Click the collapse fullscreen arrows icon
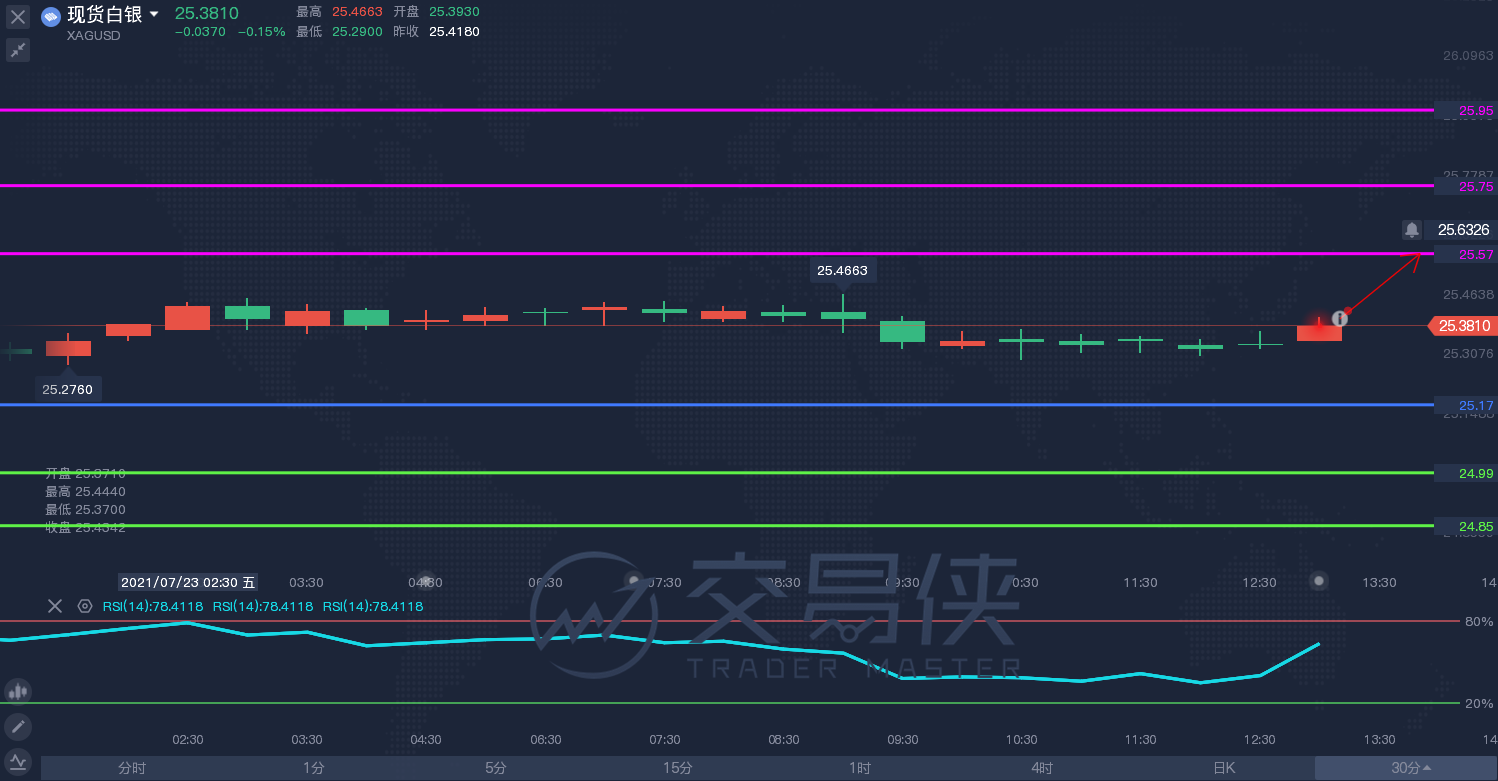The height and width of the screenshot is (781, 1498). (18, 50)
